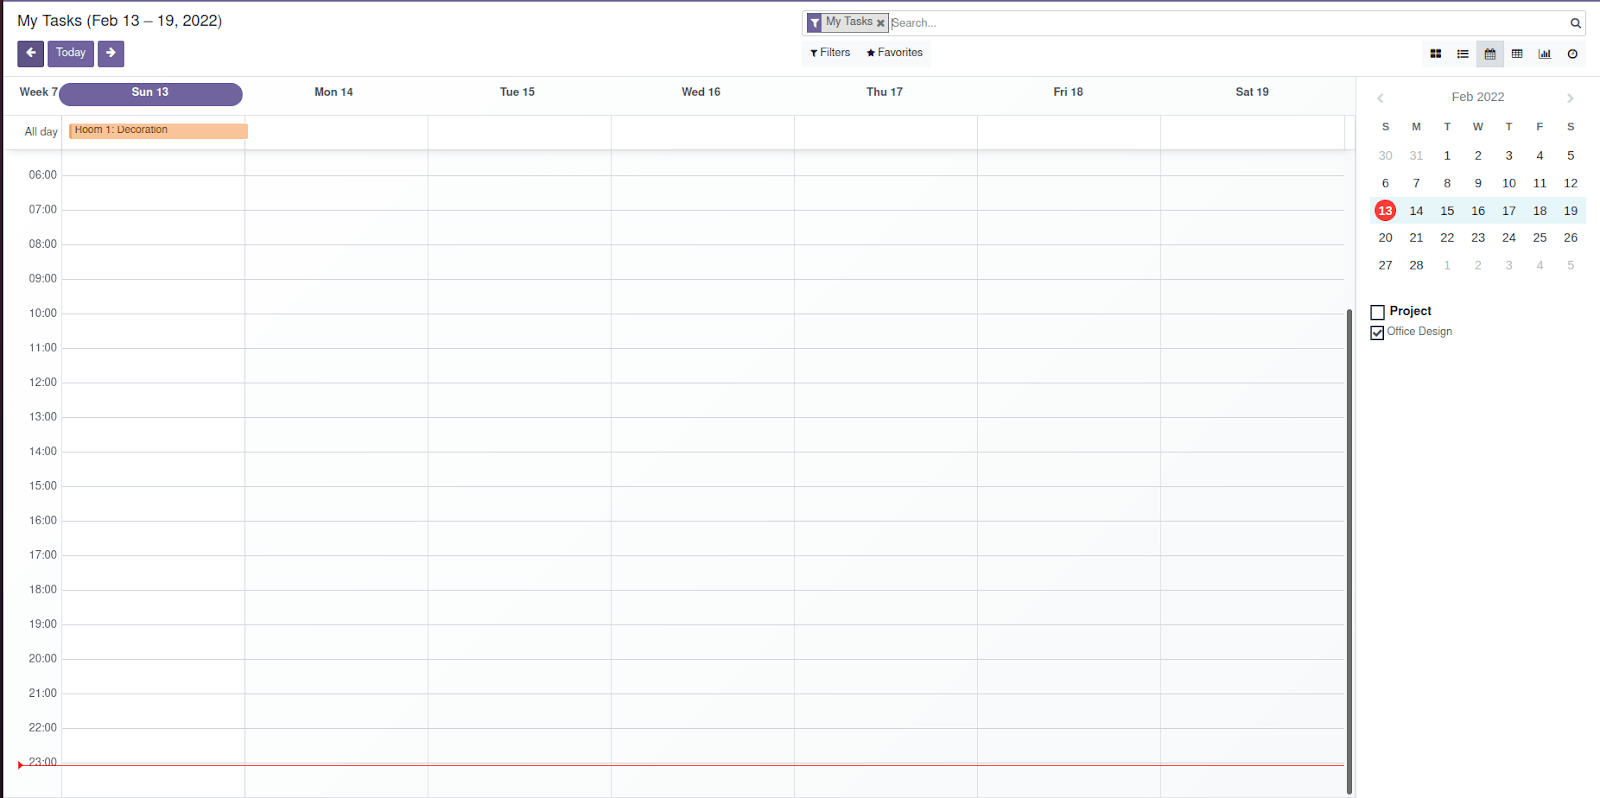Select the Fri 18 day header
Image resolution: width=1600 pixels, height=798 pixels.
click(x=1068, y=92)
